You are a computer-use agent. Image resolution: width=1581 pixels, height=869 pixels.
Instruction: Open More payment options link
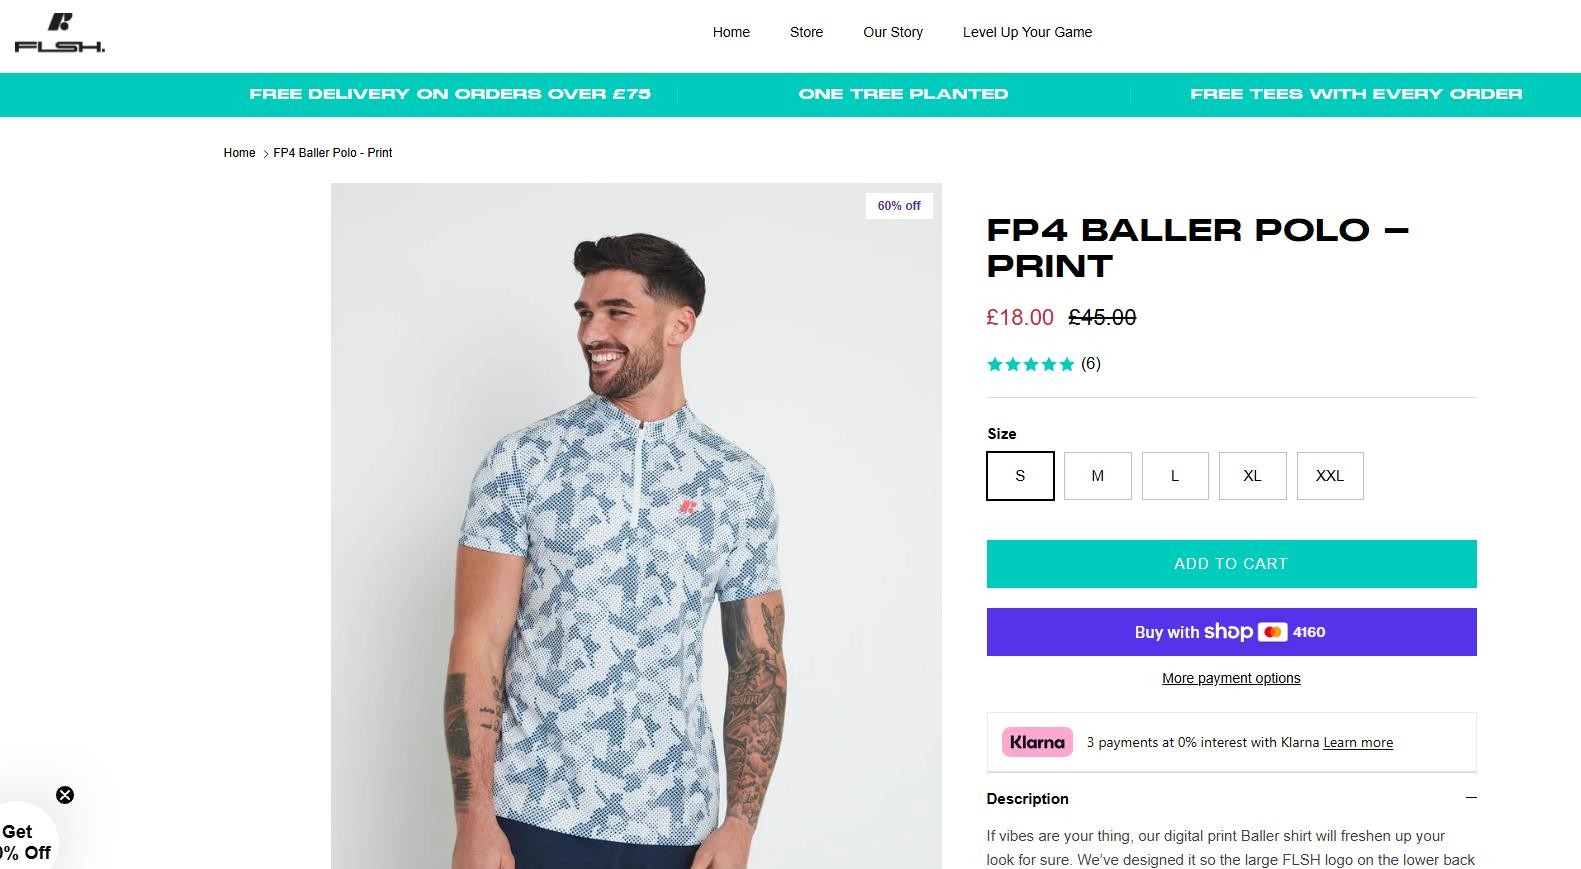coord(1231,678)
